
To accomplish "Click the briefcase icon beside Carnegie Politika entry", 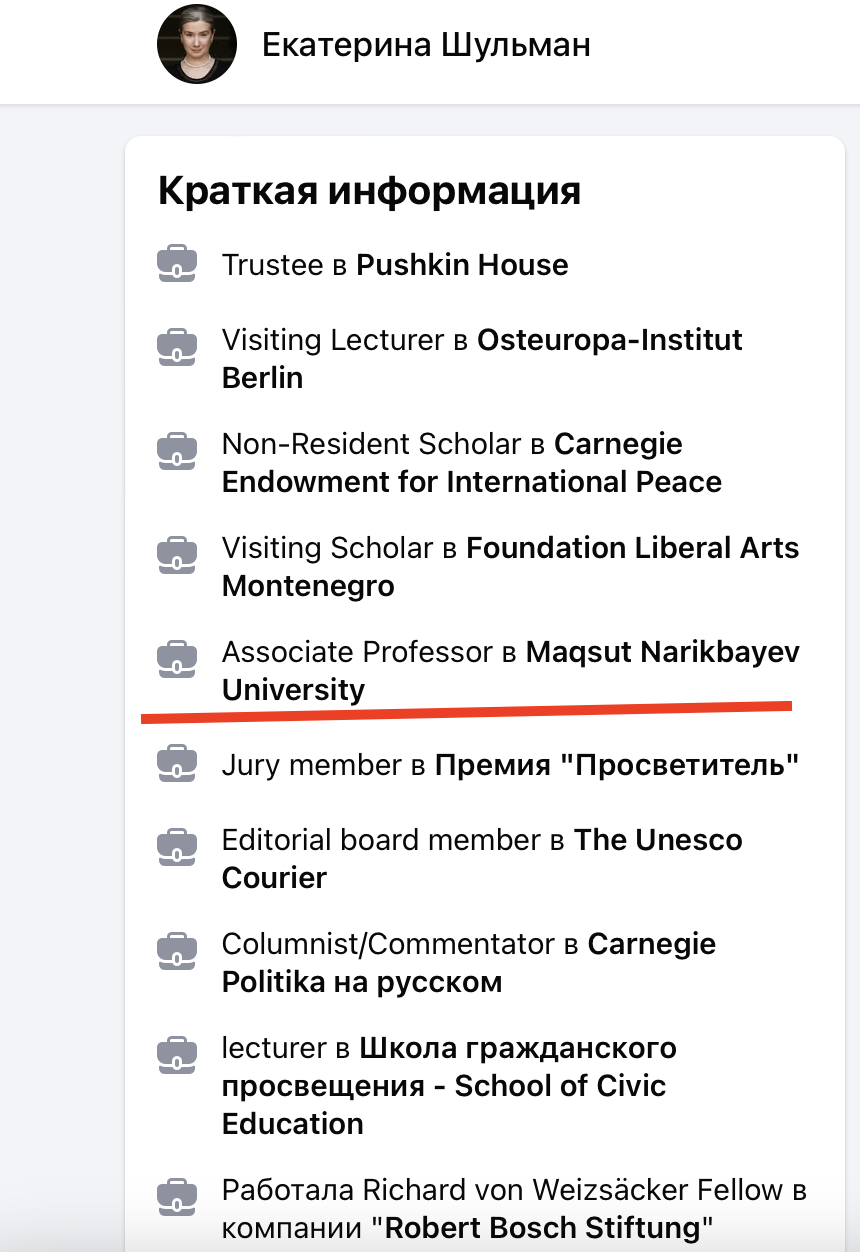I will coord(177,950).
